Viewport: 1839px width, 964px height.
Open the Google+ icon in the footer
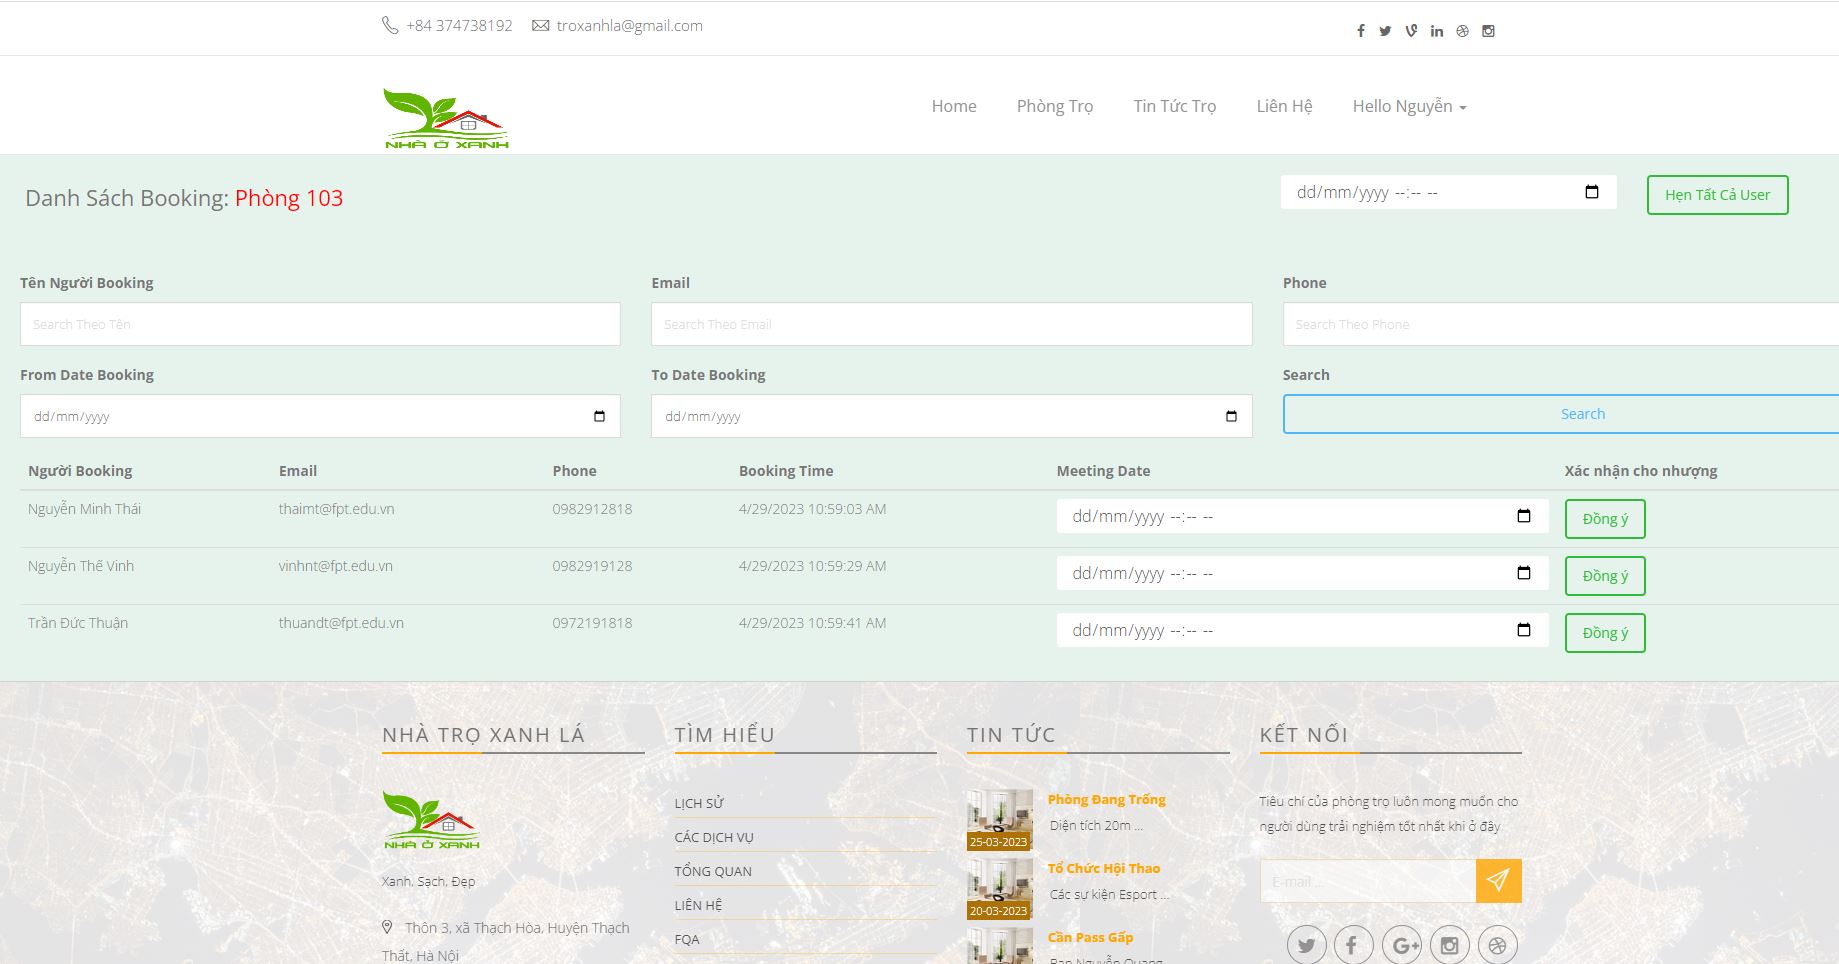click(x=1402, y=943)
